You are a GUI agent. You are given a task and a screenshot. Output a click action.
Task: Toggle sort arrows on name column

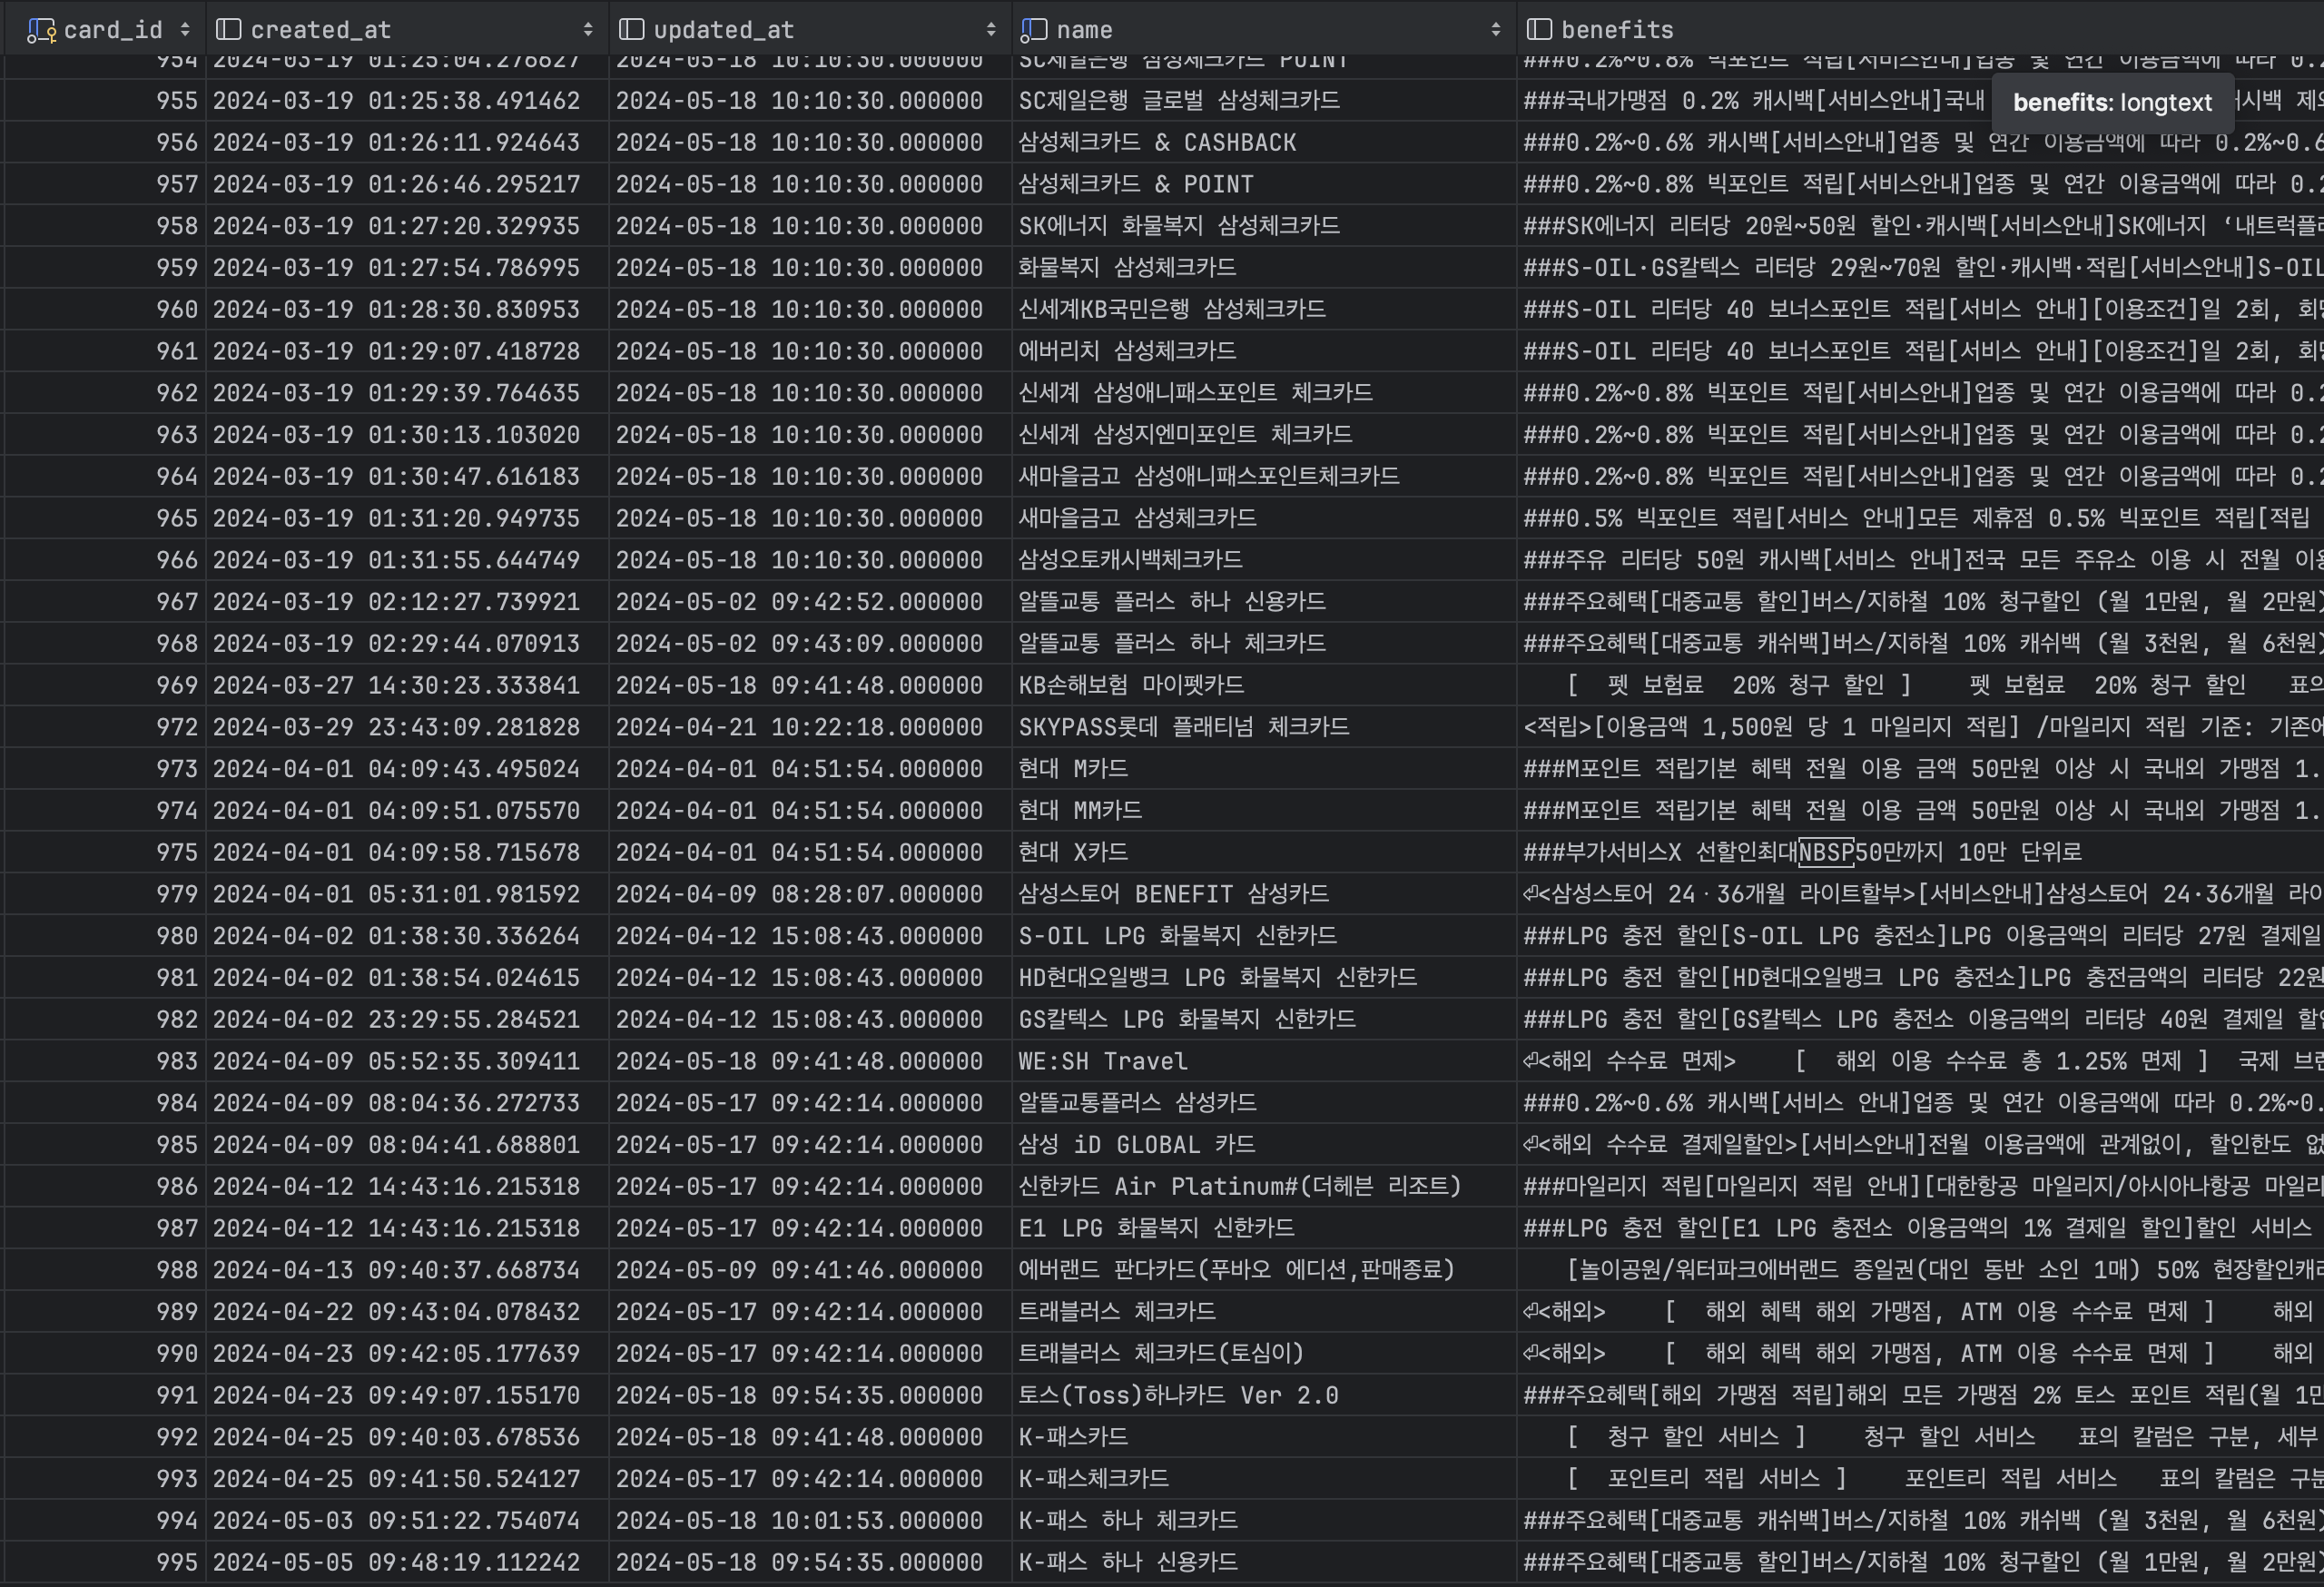pos(1496,30)
